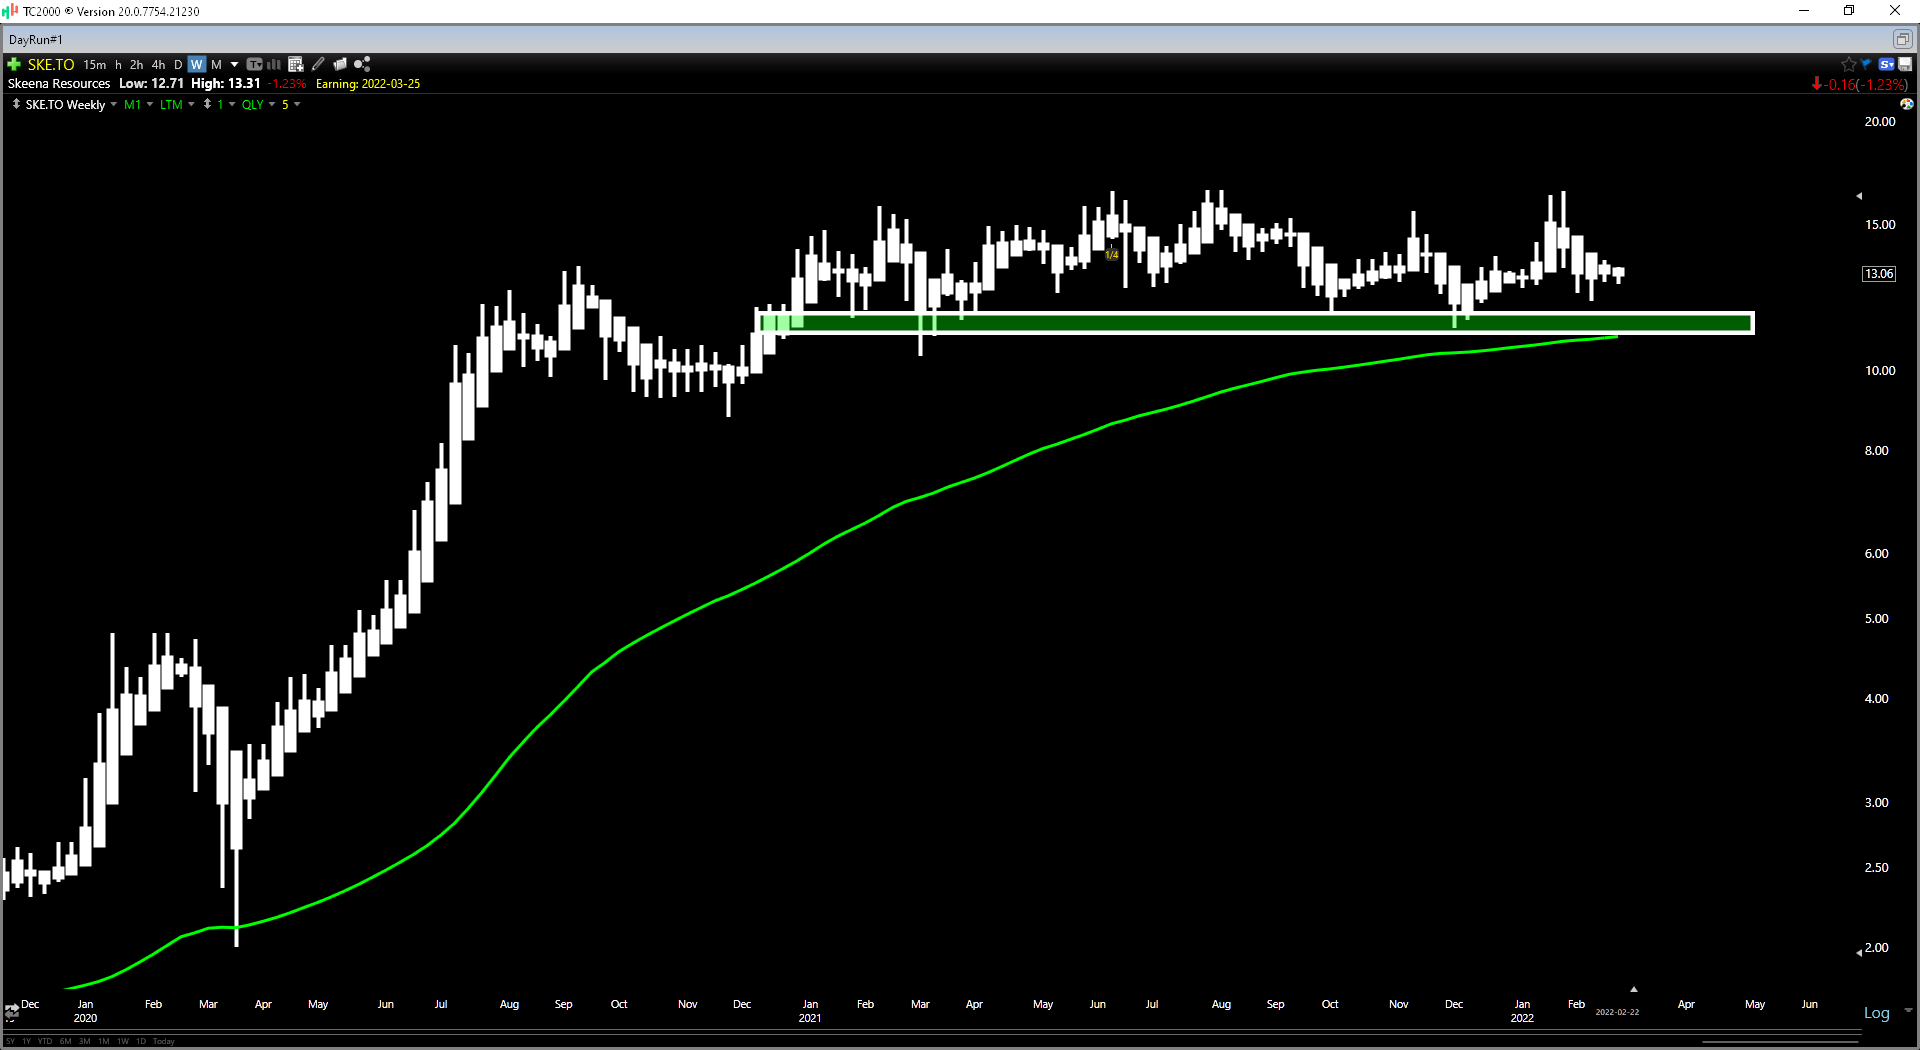This screenshot has height=1050, width=1920.
Task: Click the add indicator calendar-plus icon
Action: pos(296,64)
